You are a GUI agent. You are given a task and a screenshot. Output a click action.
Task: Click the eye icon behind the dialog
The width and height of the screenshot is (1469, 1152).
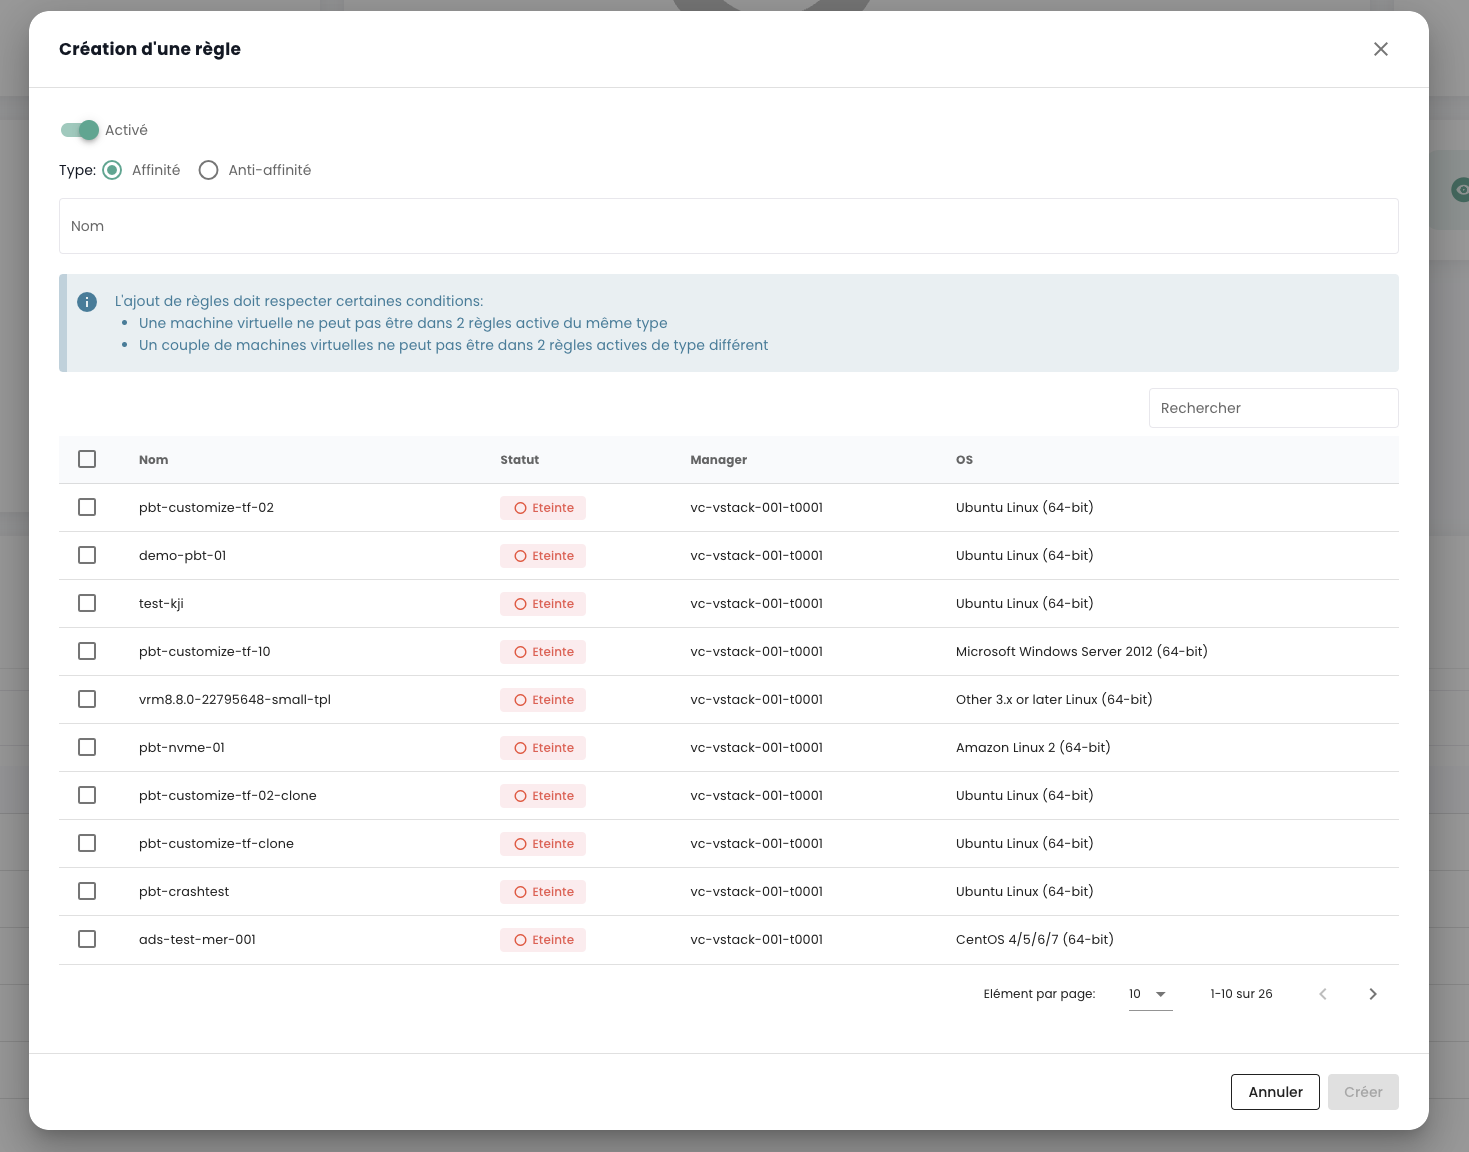point(1460,190)
